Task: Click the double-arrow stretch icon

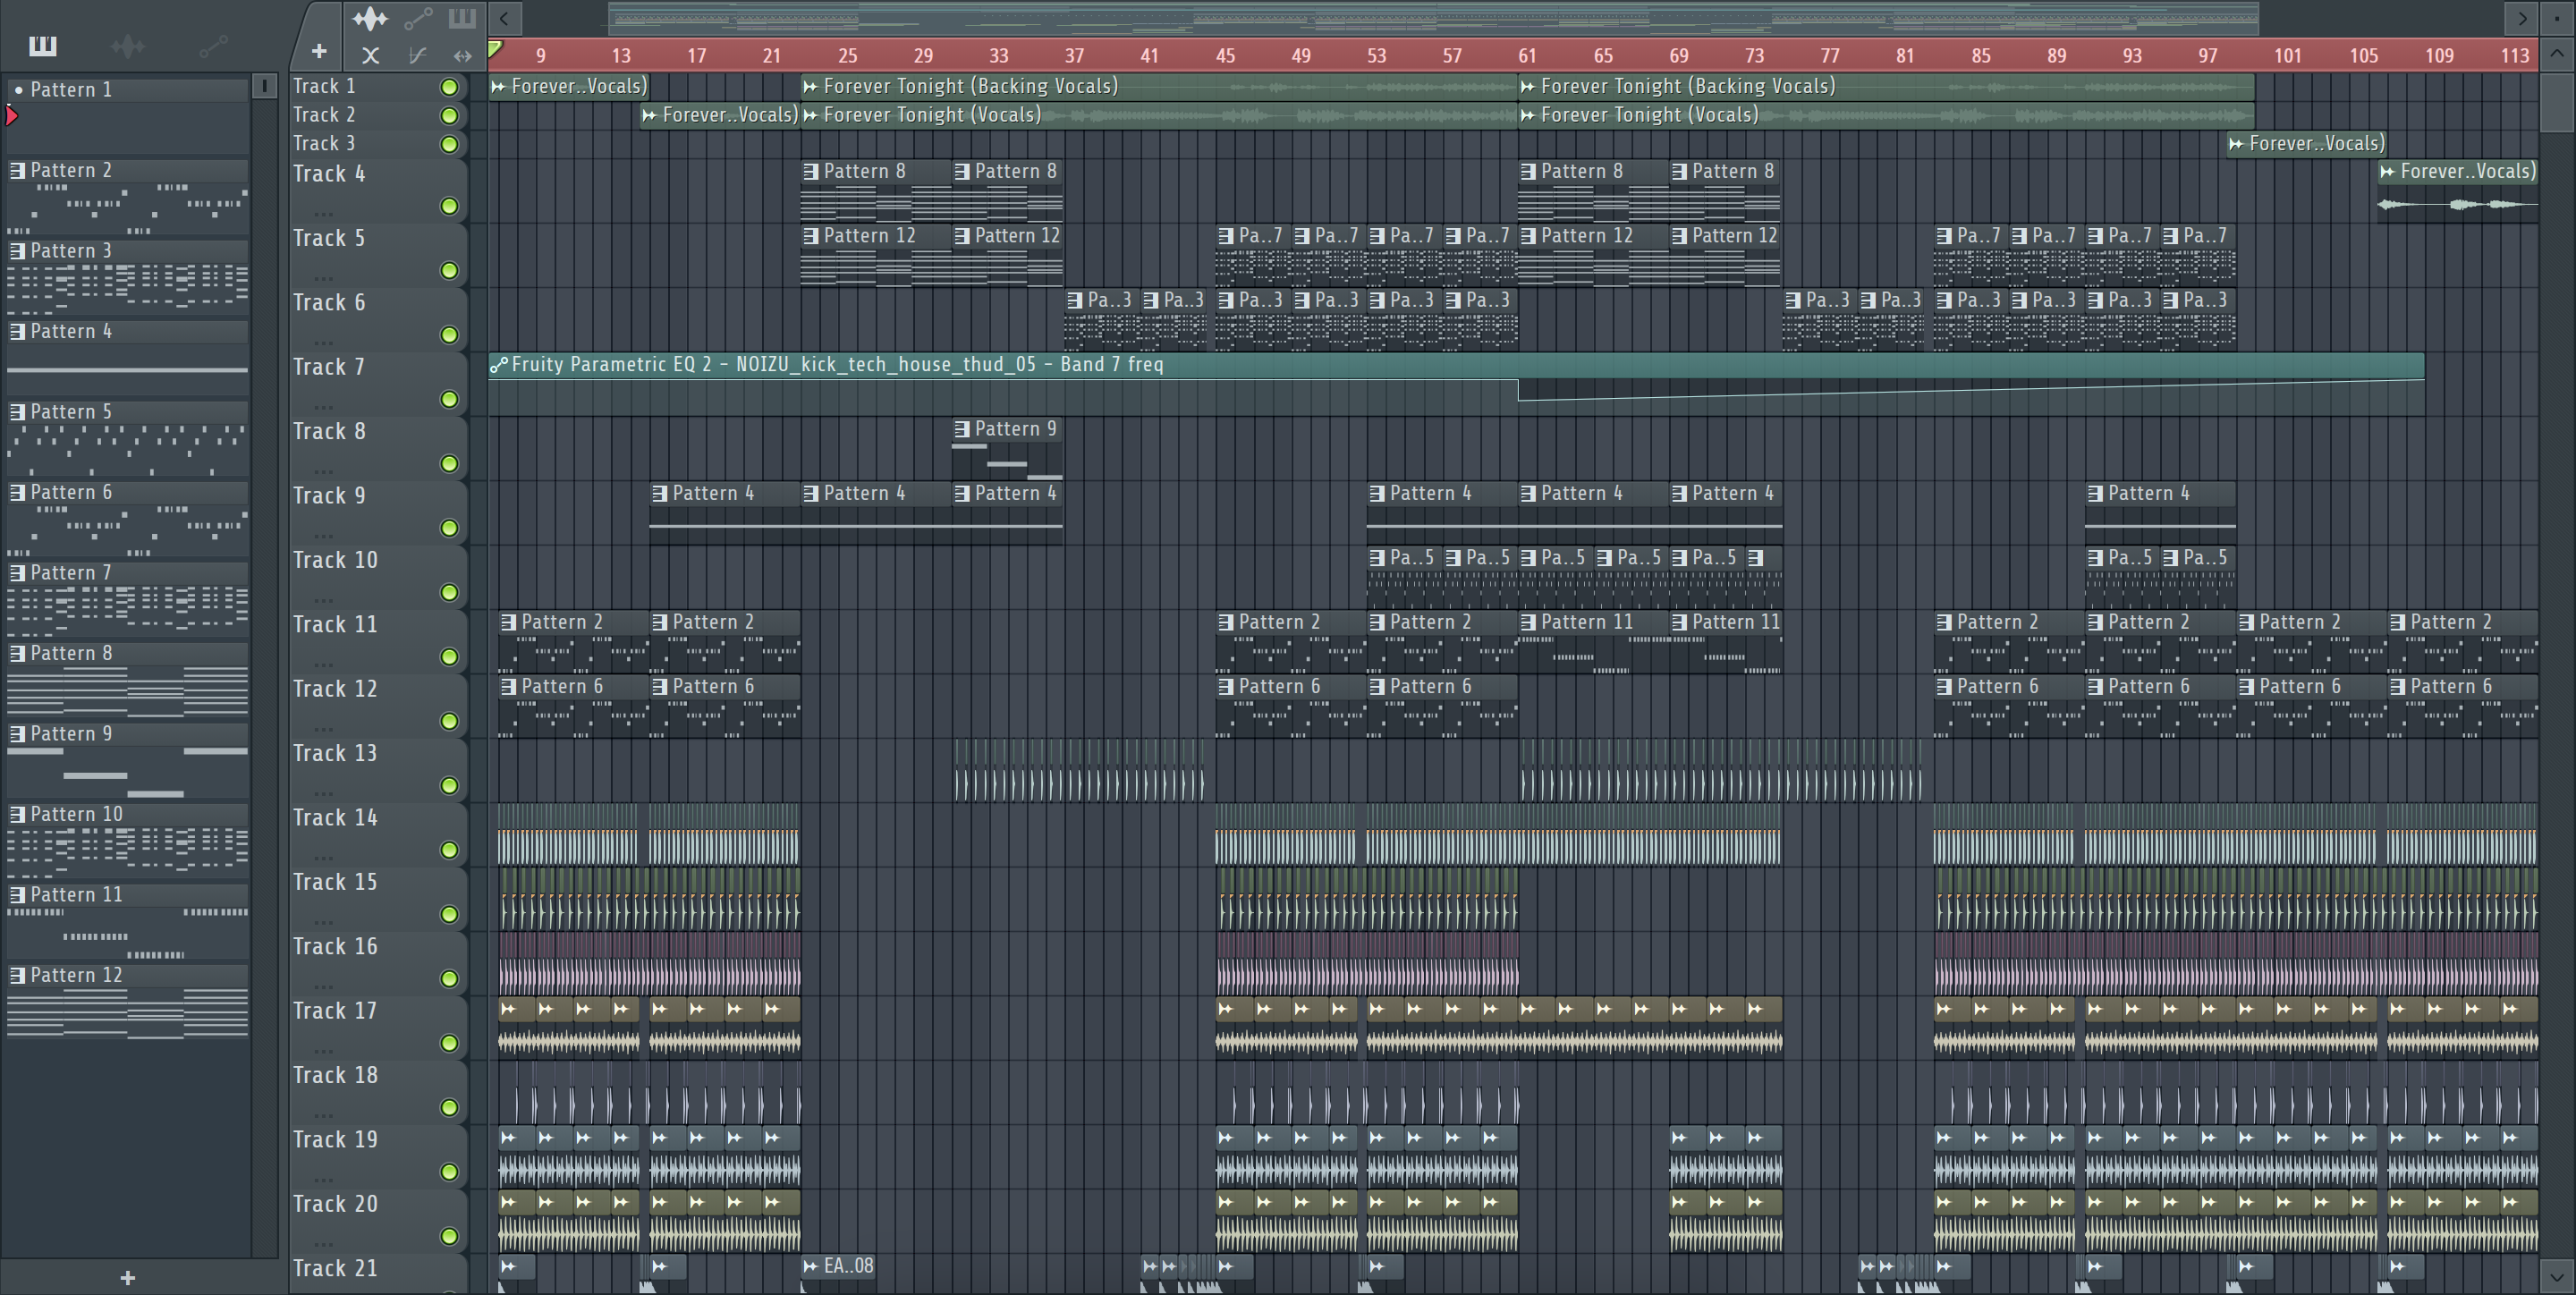Action: tap(462, 56)
